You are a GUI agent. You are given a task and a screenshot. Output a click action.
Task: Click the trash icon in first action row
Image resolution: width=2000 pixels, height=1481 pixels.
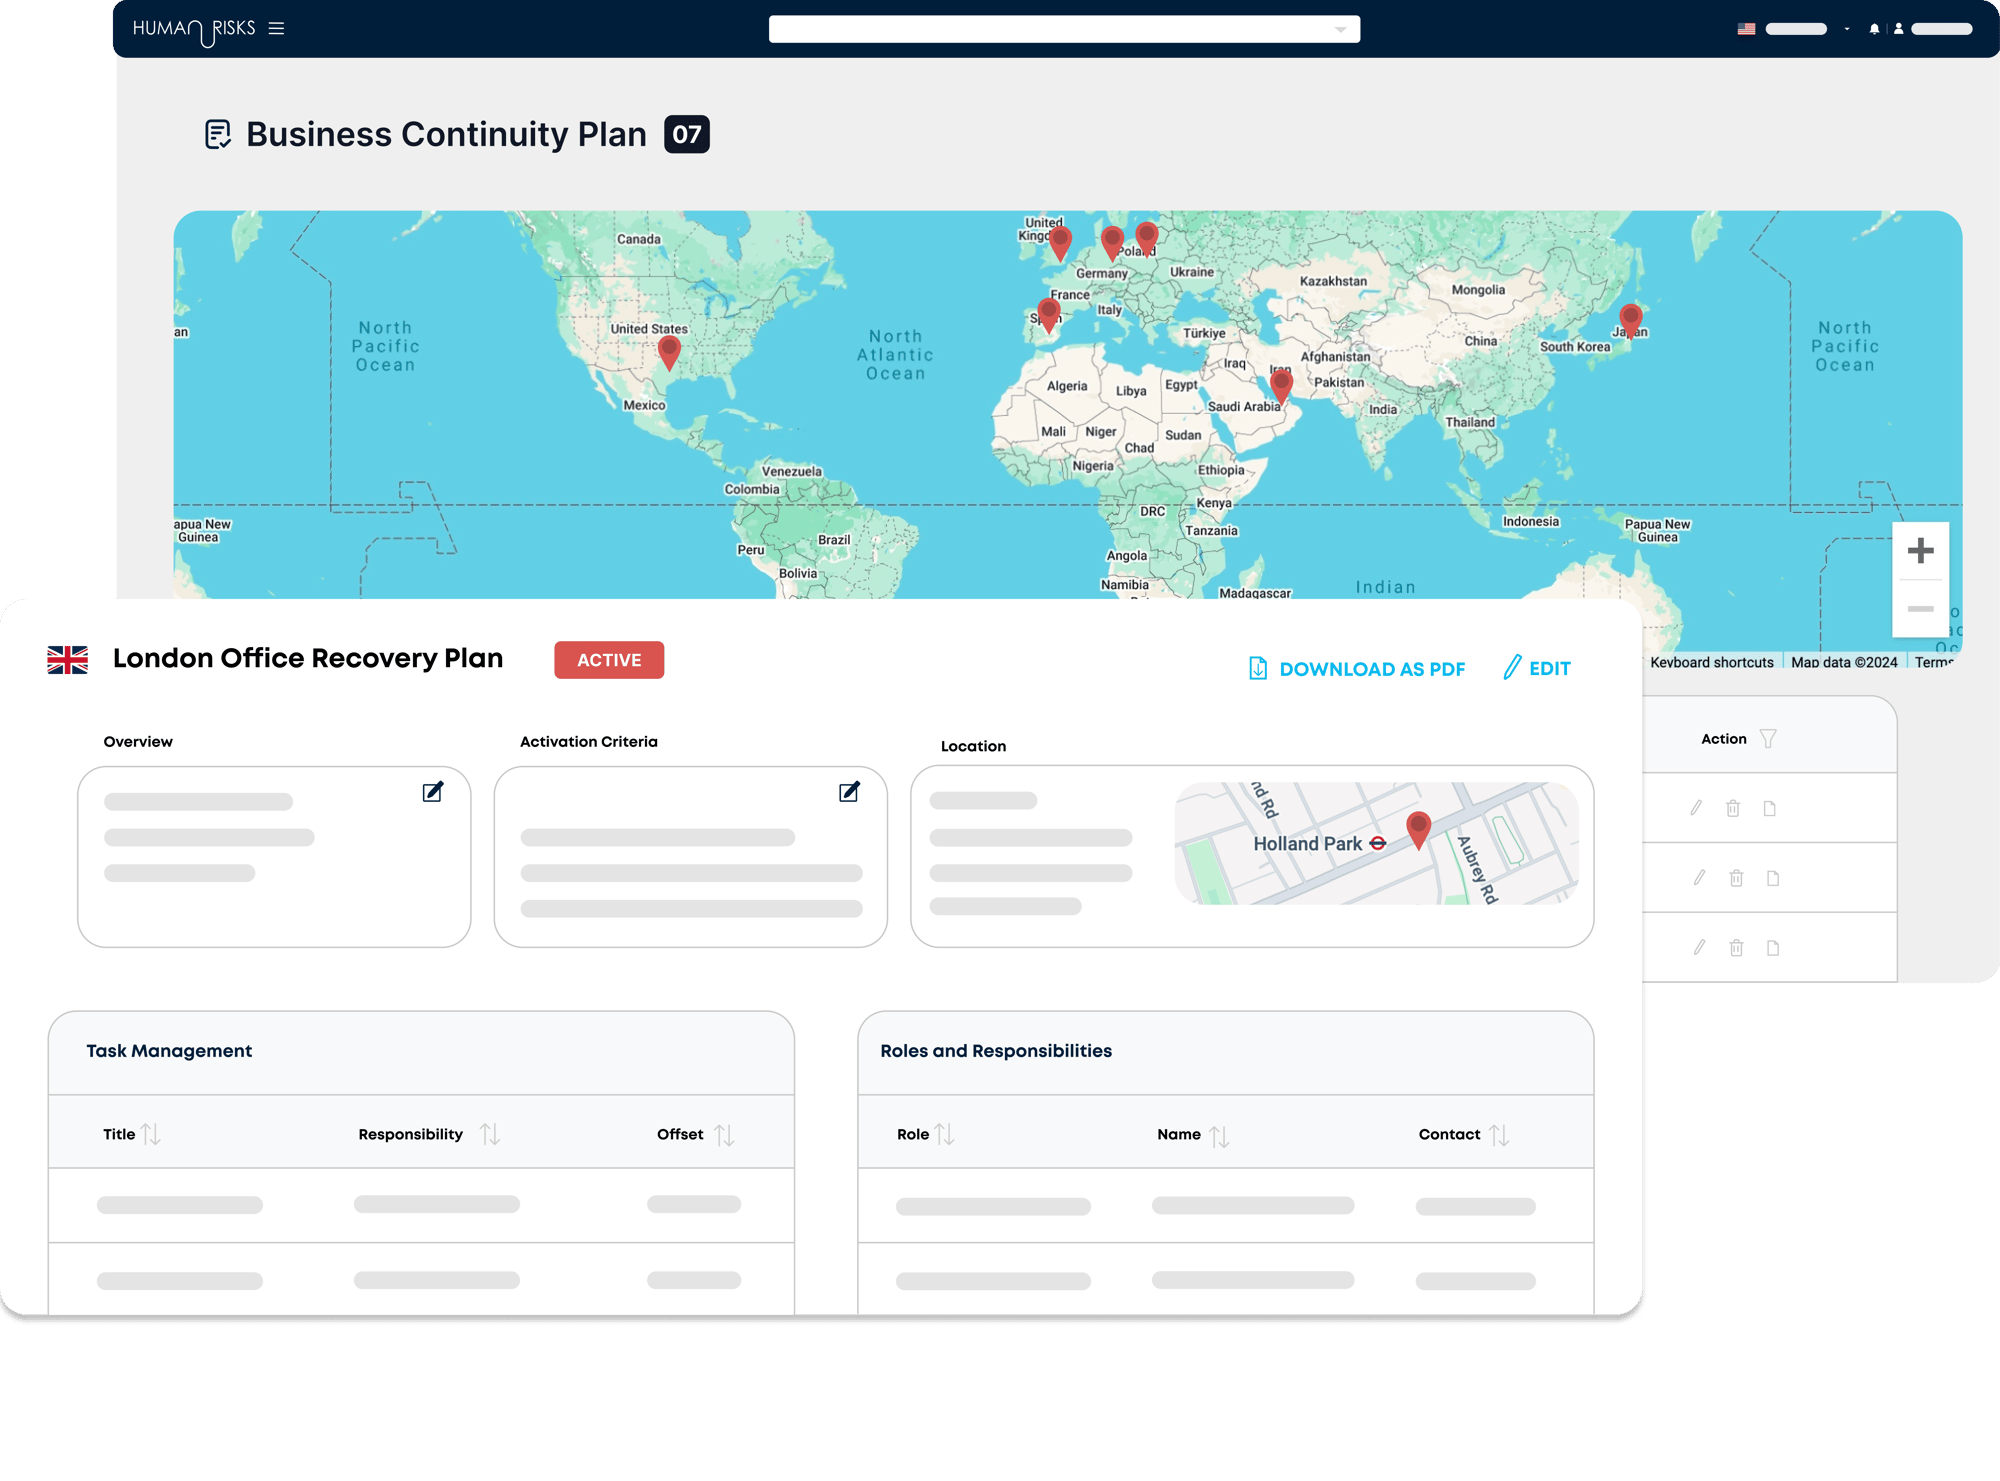coord(1733,808)
